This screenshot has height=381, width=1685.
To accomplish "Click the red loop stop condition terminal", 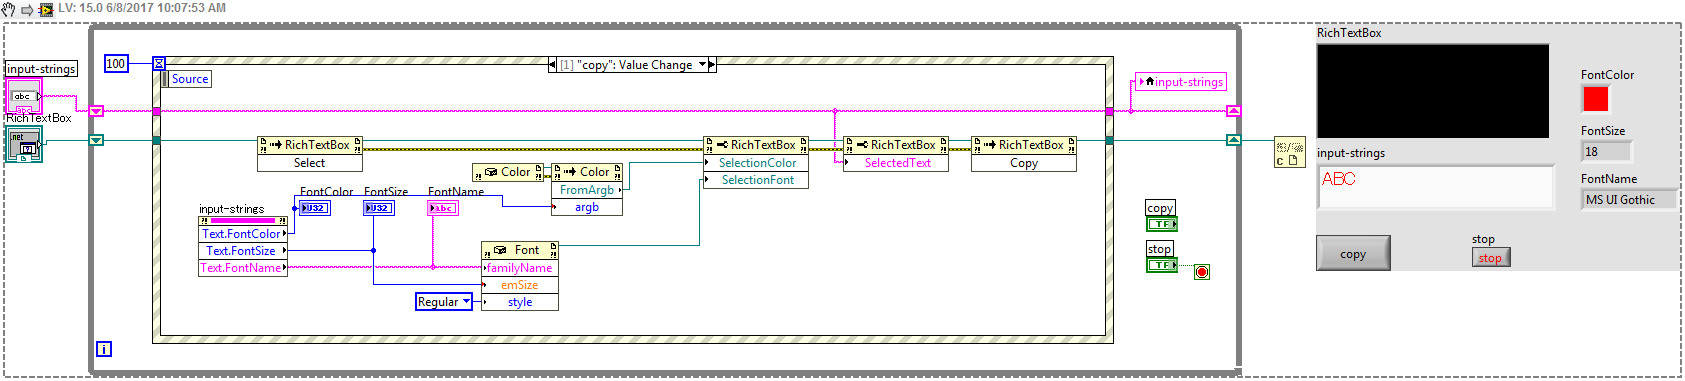I will (x=1202, y=272).
